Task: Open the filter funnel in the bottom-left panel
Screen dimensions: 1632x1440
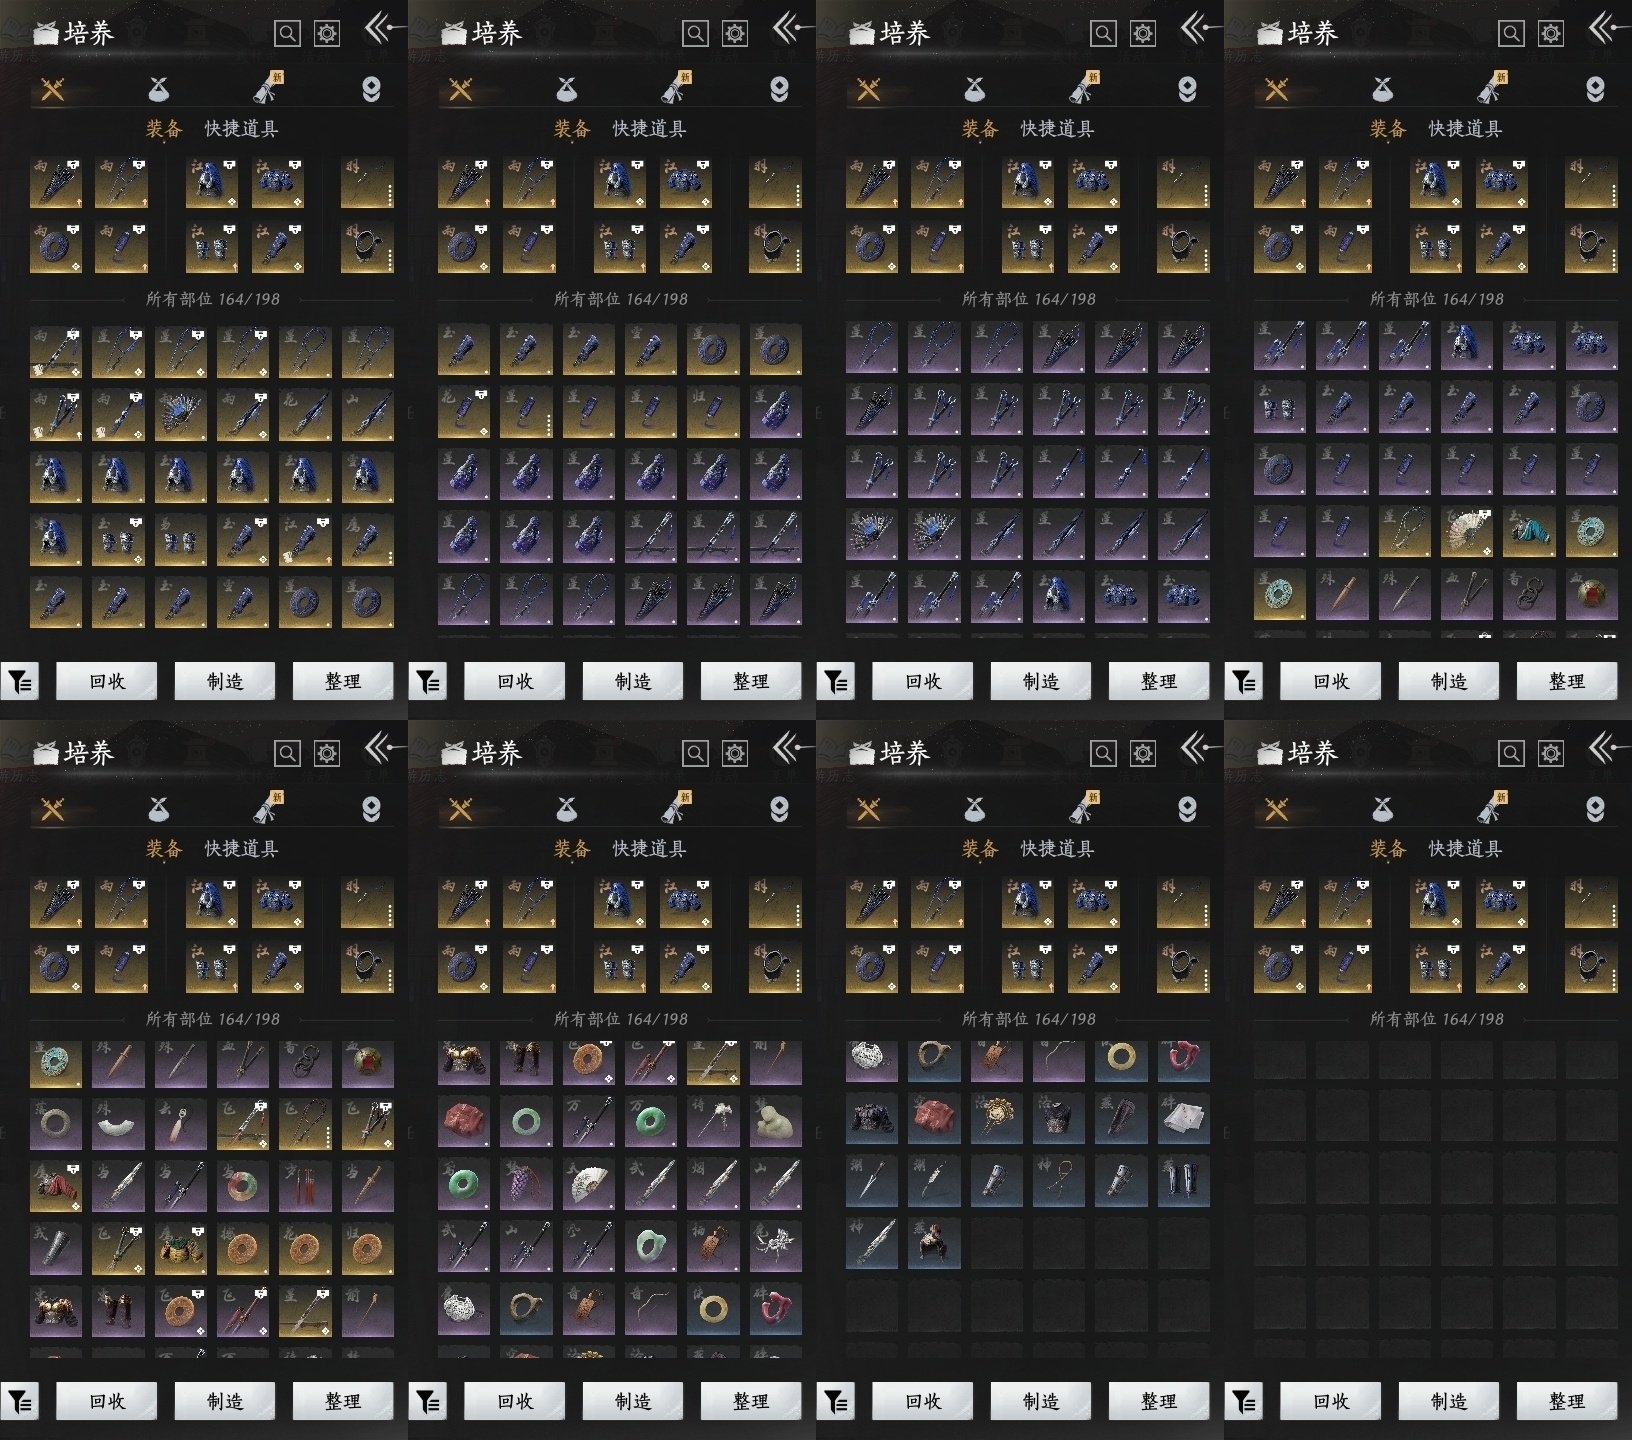Action: pyautogui.click(x=20, y=1401)
